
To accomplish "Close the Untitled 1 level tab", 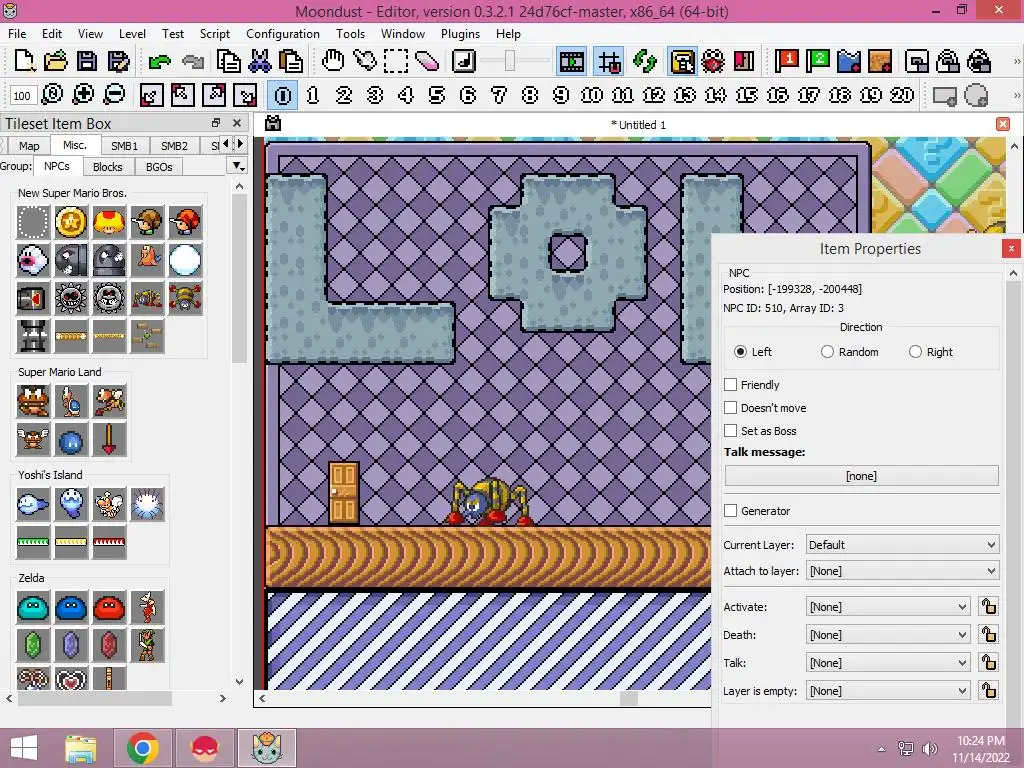I will [x=1003, y=124].
